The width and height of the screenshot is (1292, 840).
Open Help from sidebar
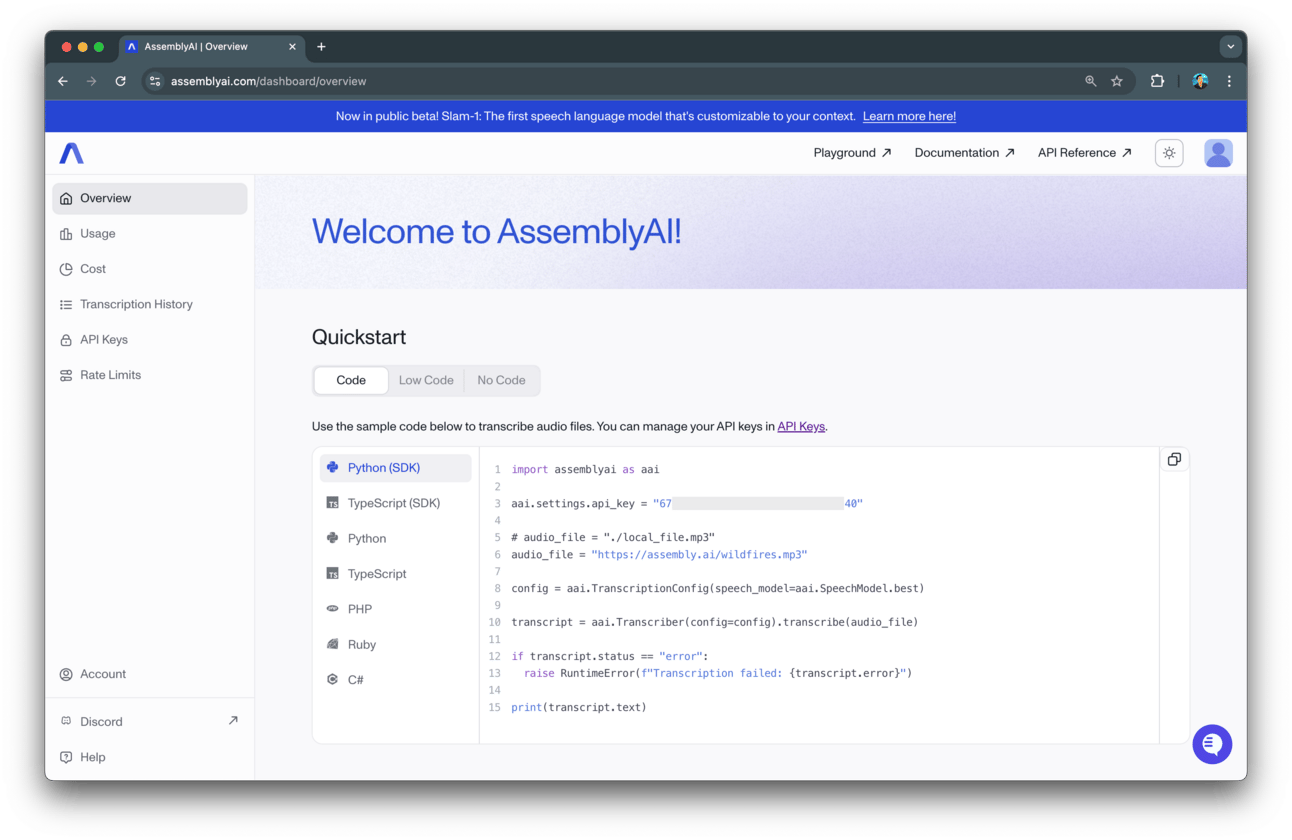pyautogui.click(x=149, y=757)
